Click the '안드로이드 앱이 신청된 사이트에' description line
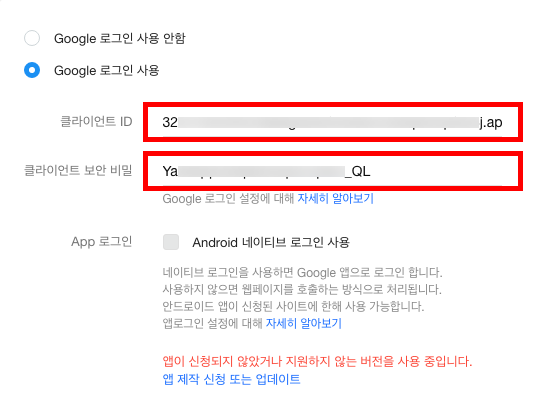560x420 pixels. click(x=293, y=306)
